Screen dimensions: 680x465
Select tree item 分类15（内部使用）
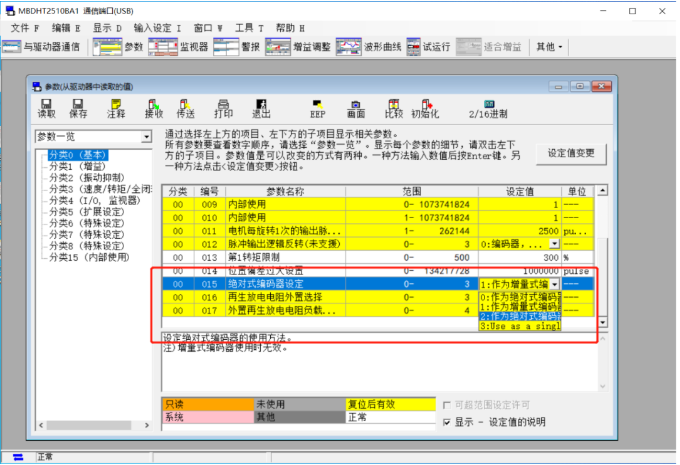pyautogui.click(x=89, y=257)
